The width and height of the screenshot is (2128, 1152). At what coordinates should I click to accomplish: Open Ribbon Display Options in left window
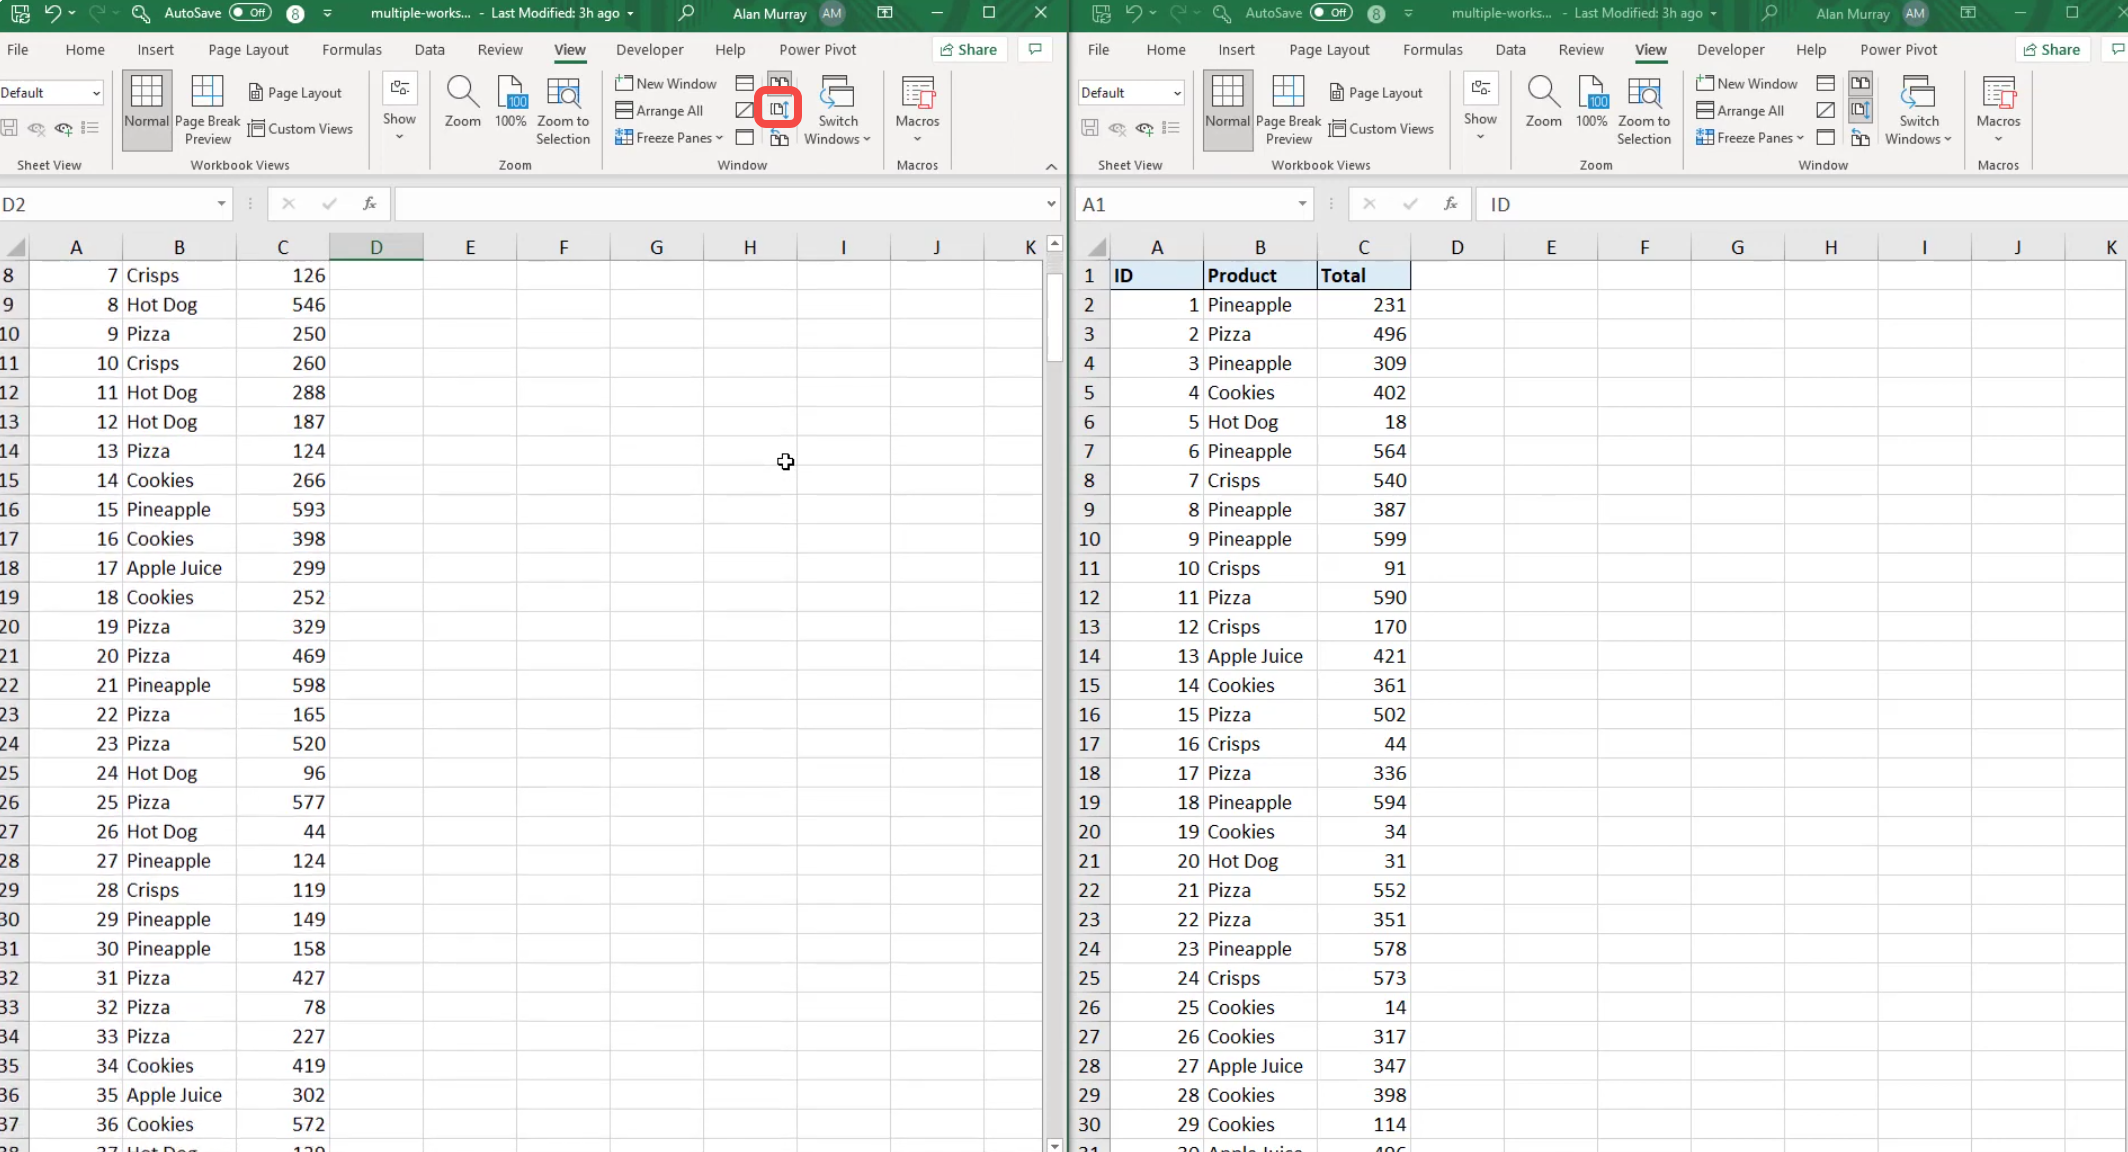pos(885,13)
